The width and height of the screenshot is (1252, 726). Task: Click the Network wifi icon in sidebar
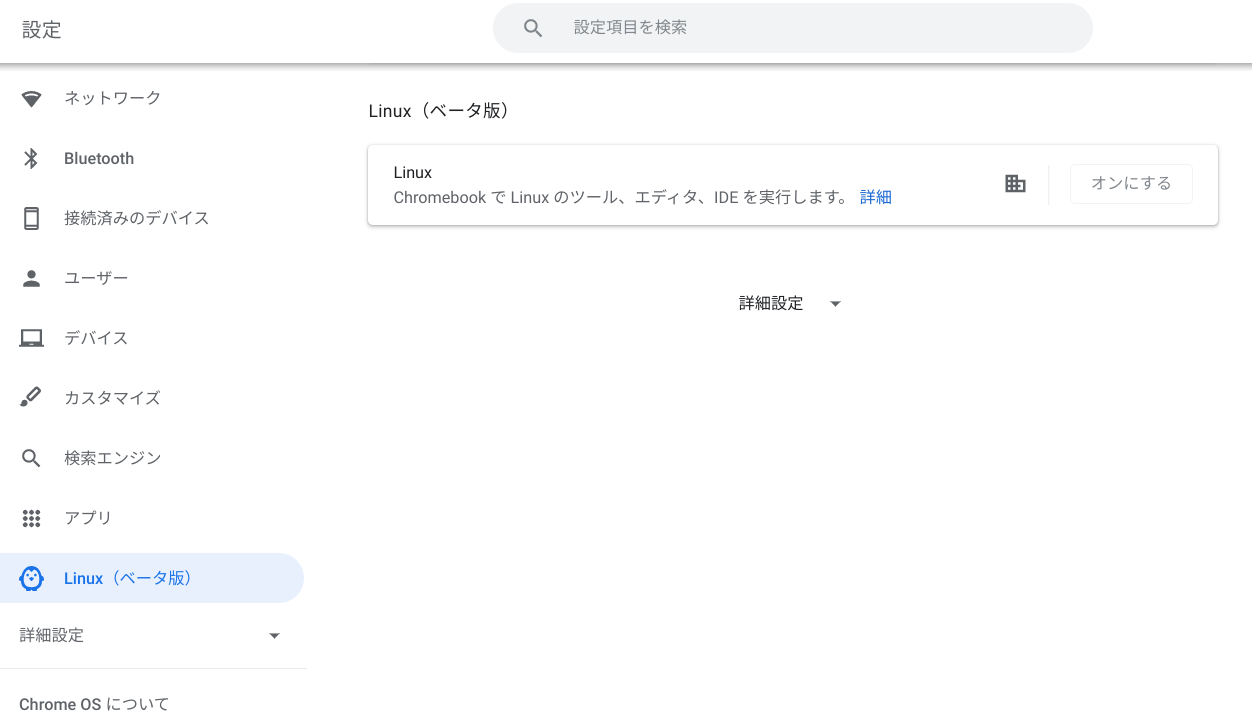point(32,98)
